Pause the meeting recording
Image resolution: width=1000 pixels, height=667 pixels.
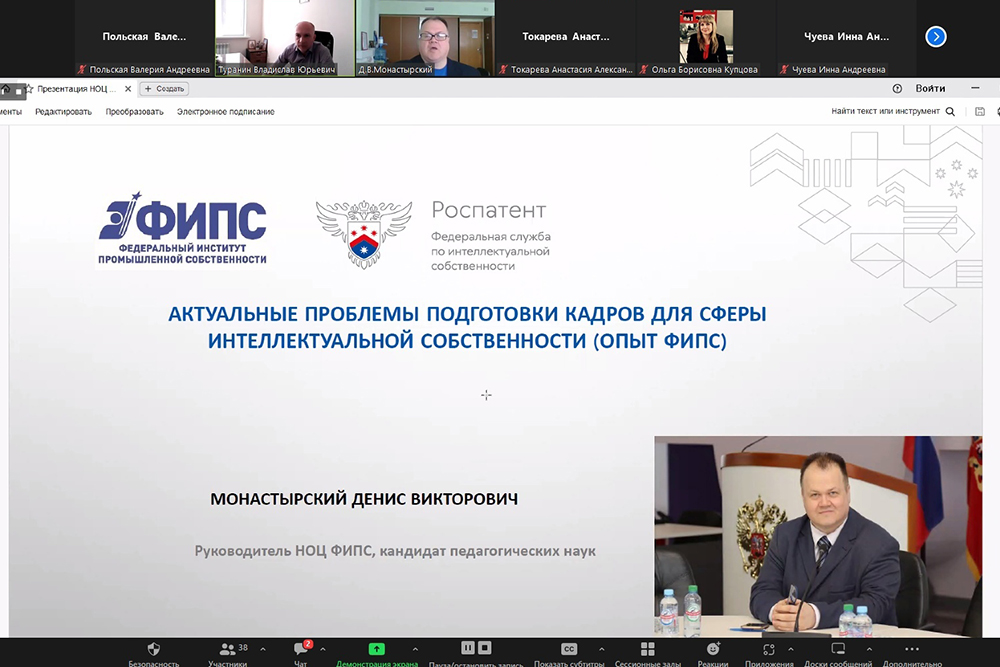(x=467, y=648)
